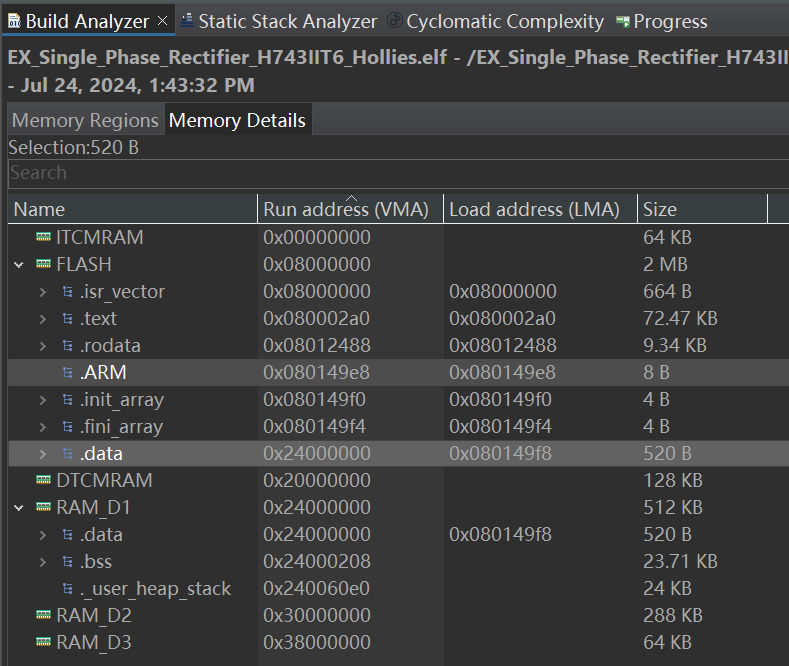Close the Build Analyzer tab
Screen dimensions: 789x666
pos(163,21)
